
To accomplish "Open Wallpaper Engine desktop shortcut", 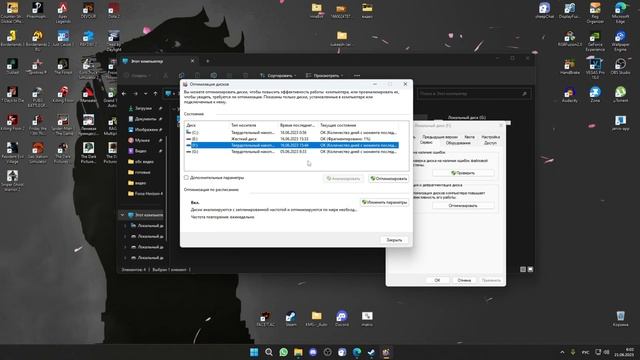I will 620,42.
